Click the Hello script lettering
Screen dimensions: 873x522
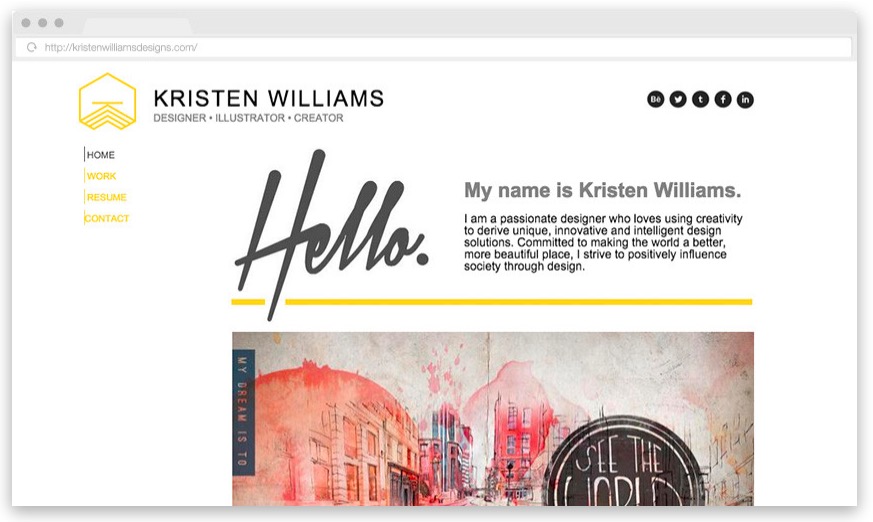click(332, 234)
